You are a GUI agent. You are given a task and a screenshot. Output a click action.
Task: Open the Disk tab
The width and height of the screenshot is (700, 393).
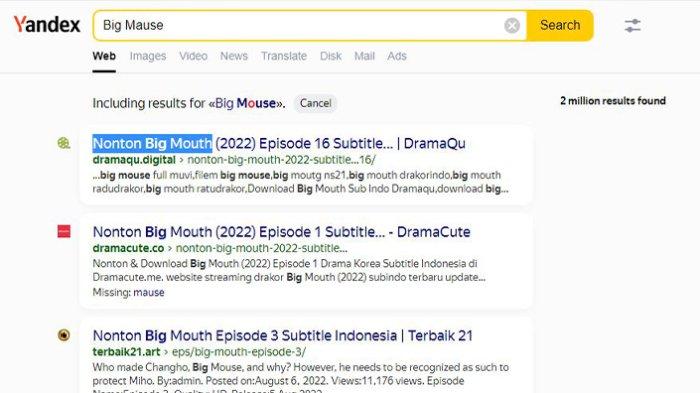click(331, 56)
